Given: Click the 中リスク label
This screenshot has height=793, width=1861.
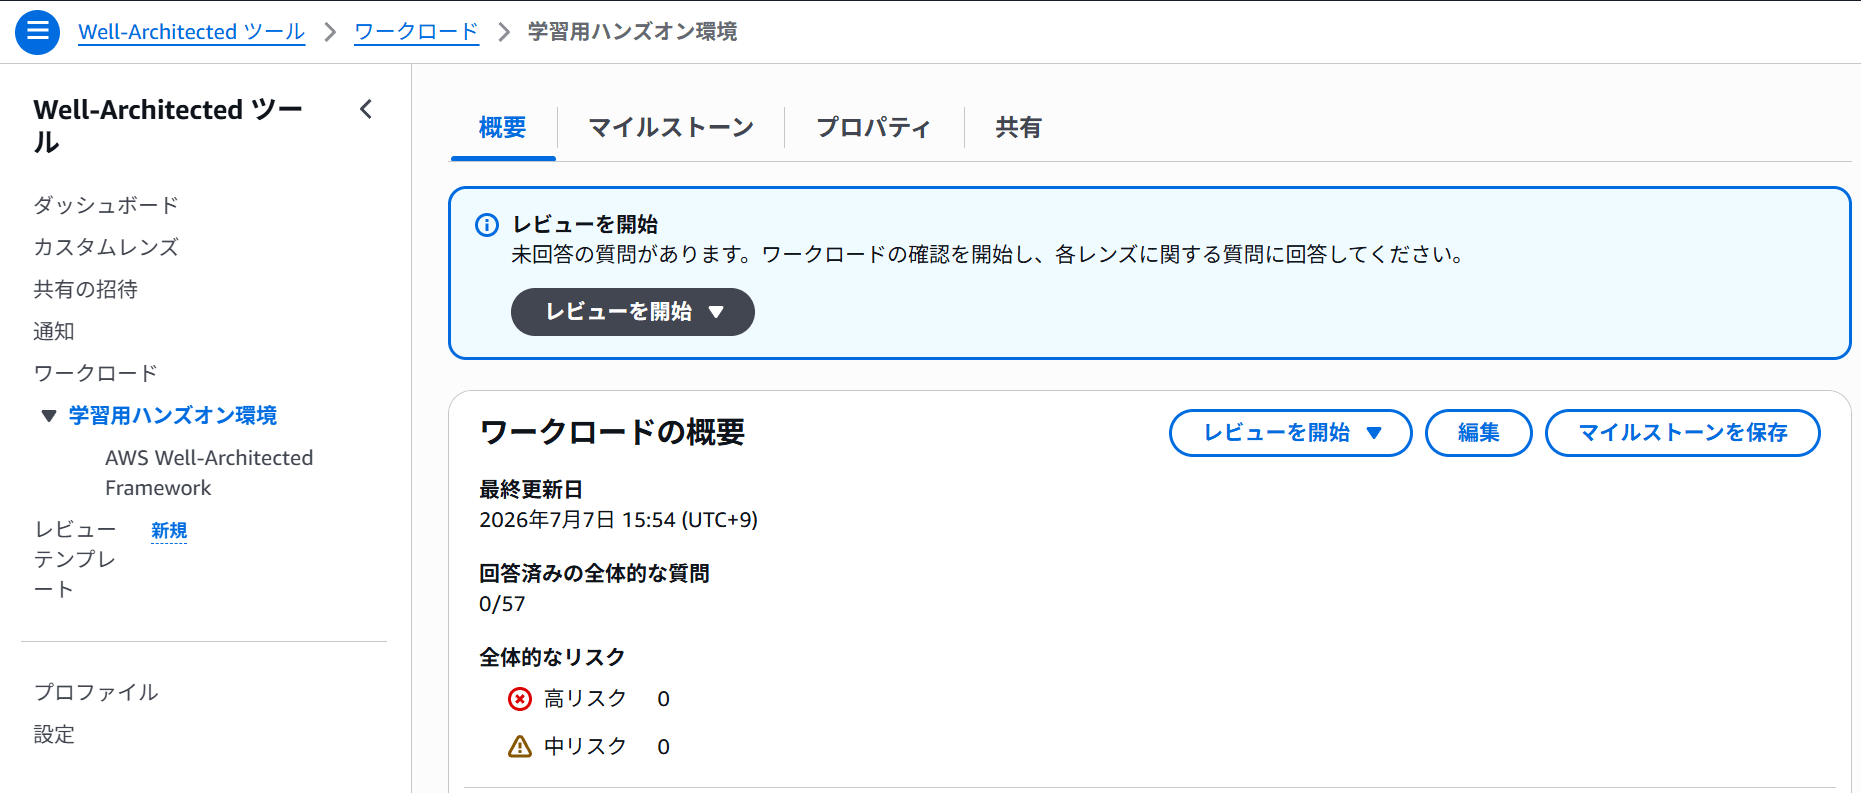Looking at the screenshot, I should pos(585,746).
